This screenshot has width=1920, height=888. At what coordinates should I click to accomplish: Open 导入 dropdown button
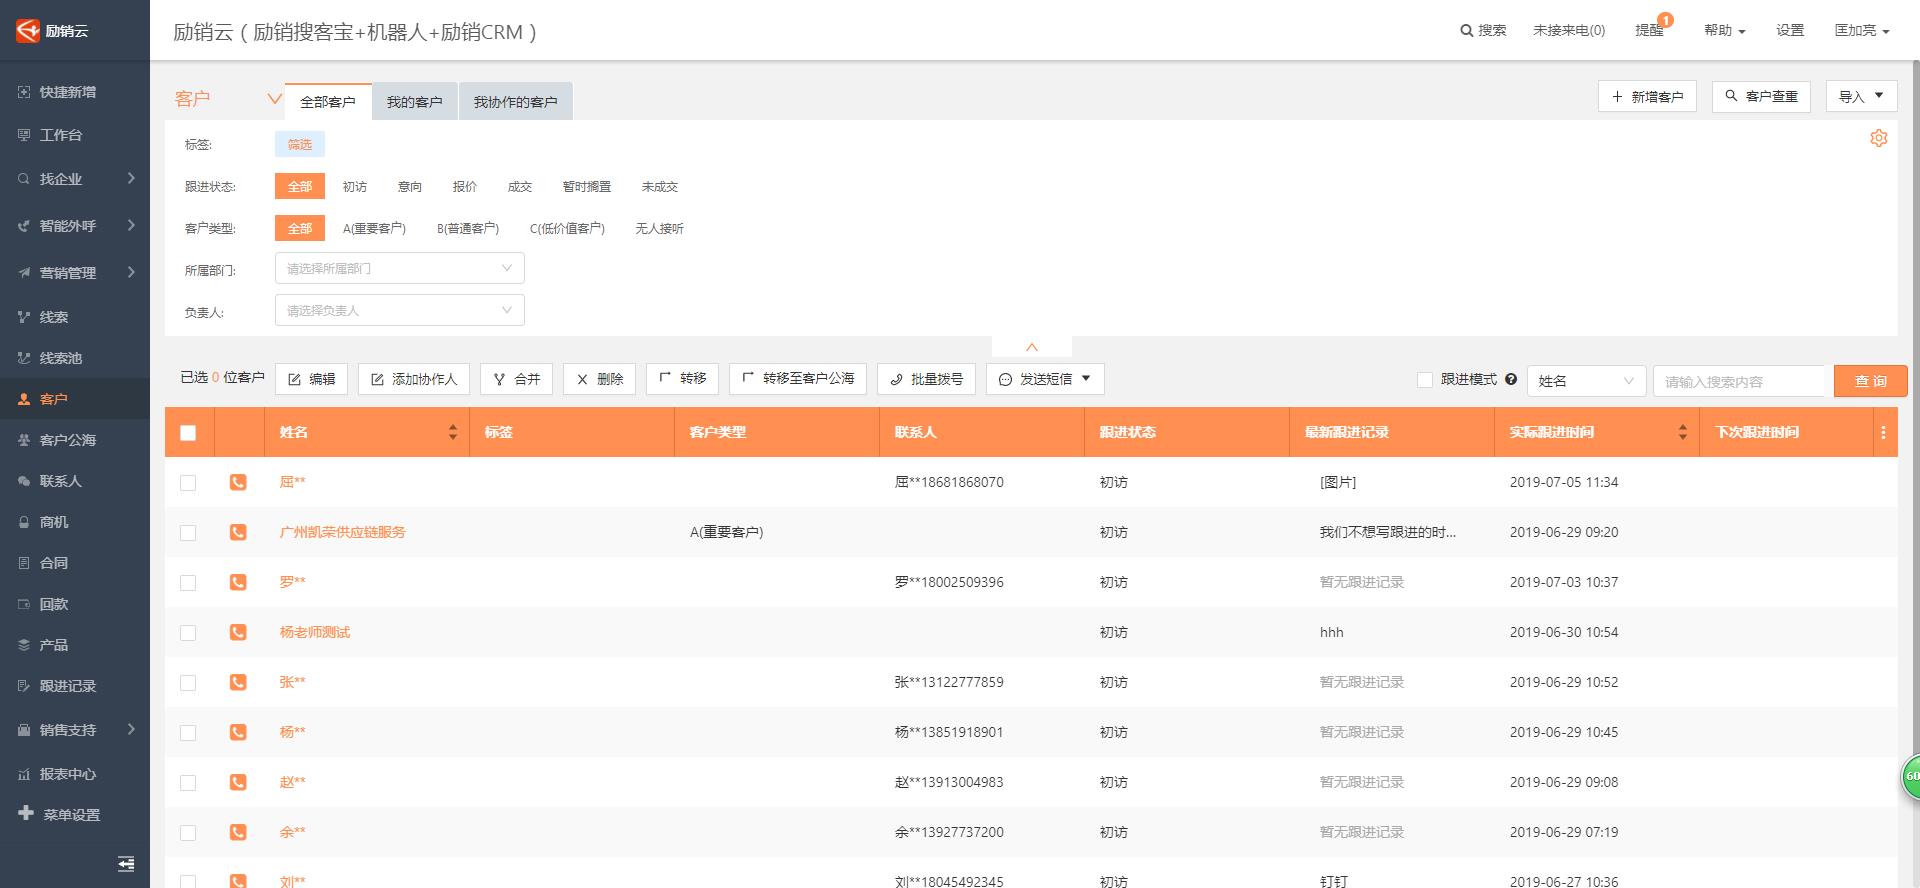[x=1861, y=96]
